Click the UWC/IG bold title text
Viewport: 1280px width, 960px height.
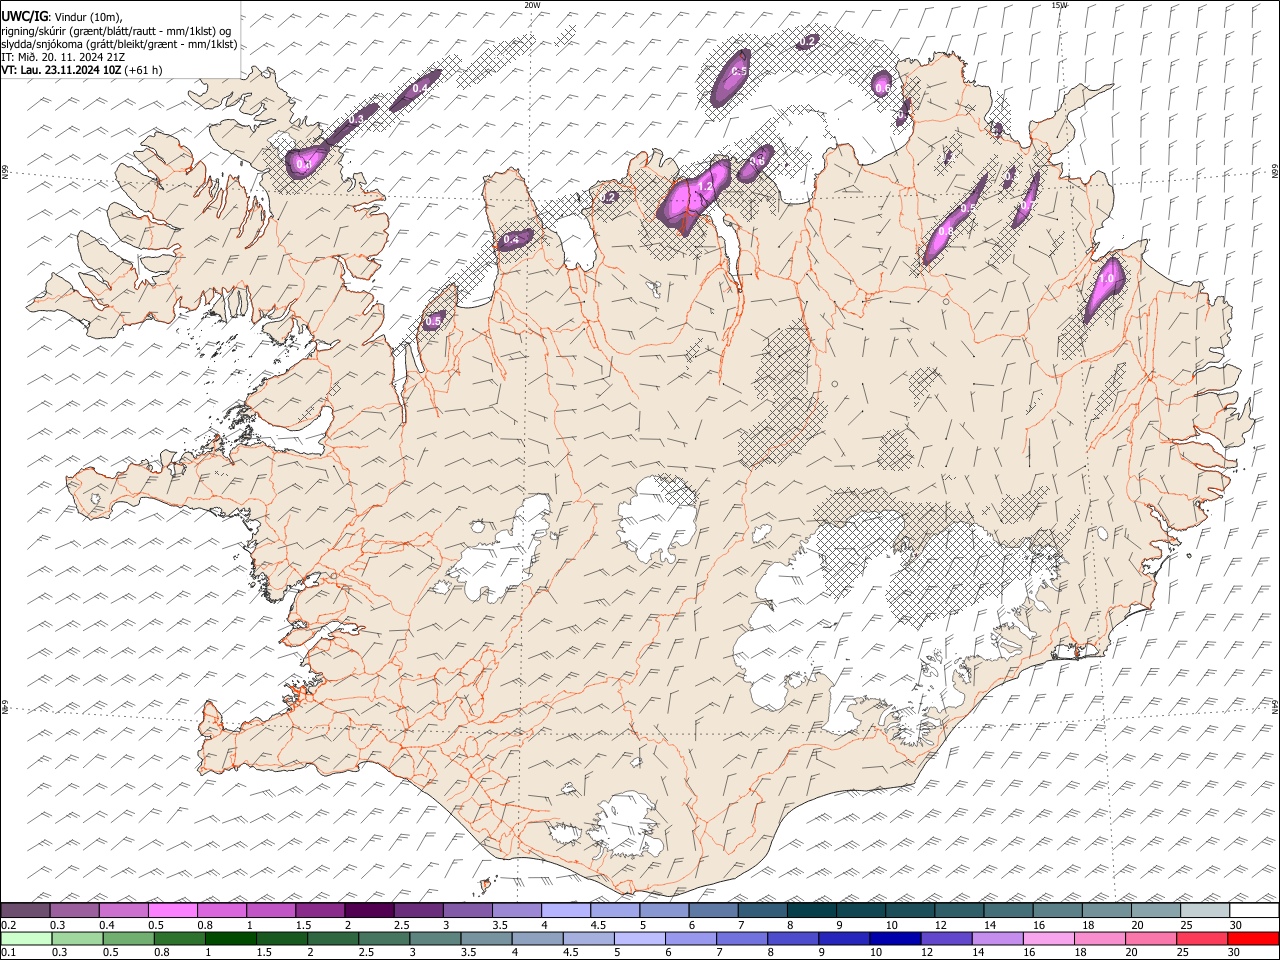(x=24, y=15)
